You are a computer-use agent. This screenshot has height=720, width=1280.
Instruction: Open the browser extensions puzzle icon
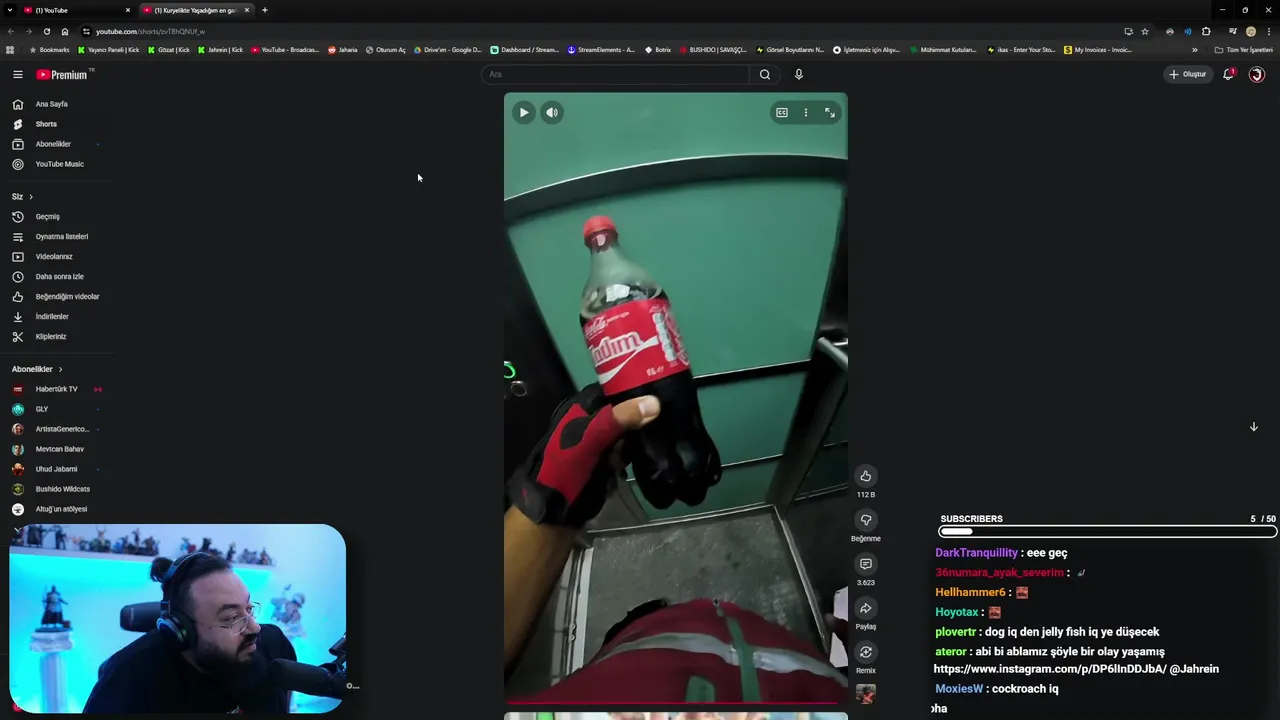pyautogui.click(x=1206, y=31)
